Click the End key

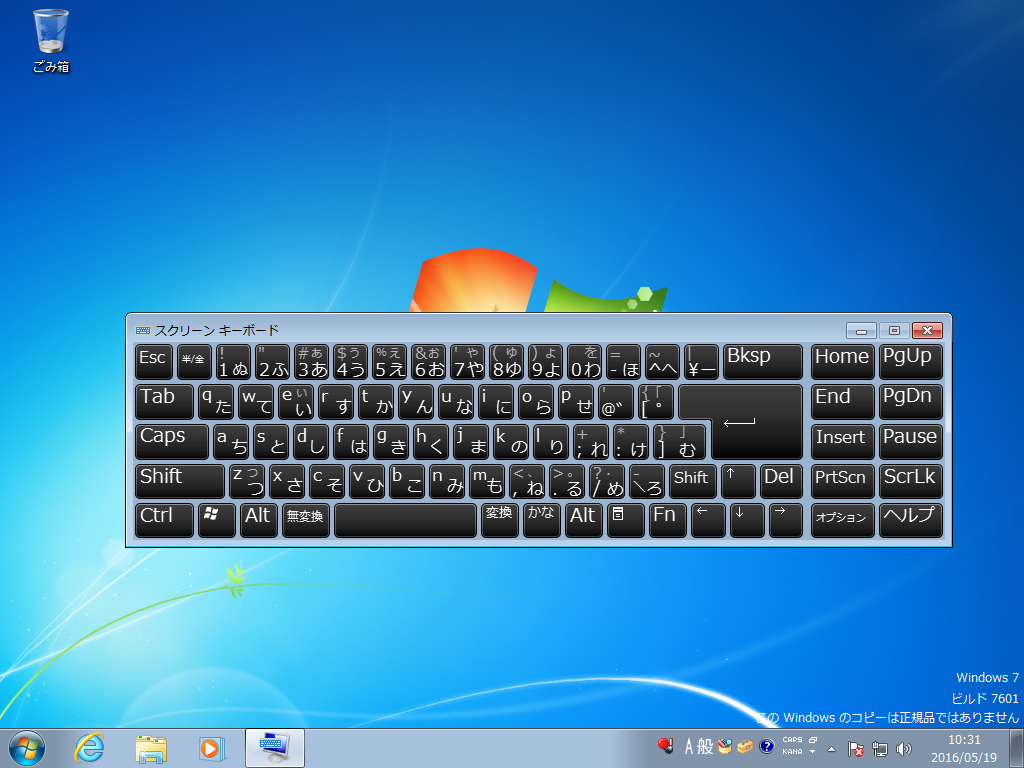(842, 402)
